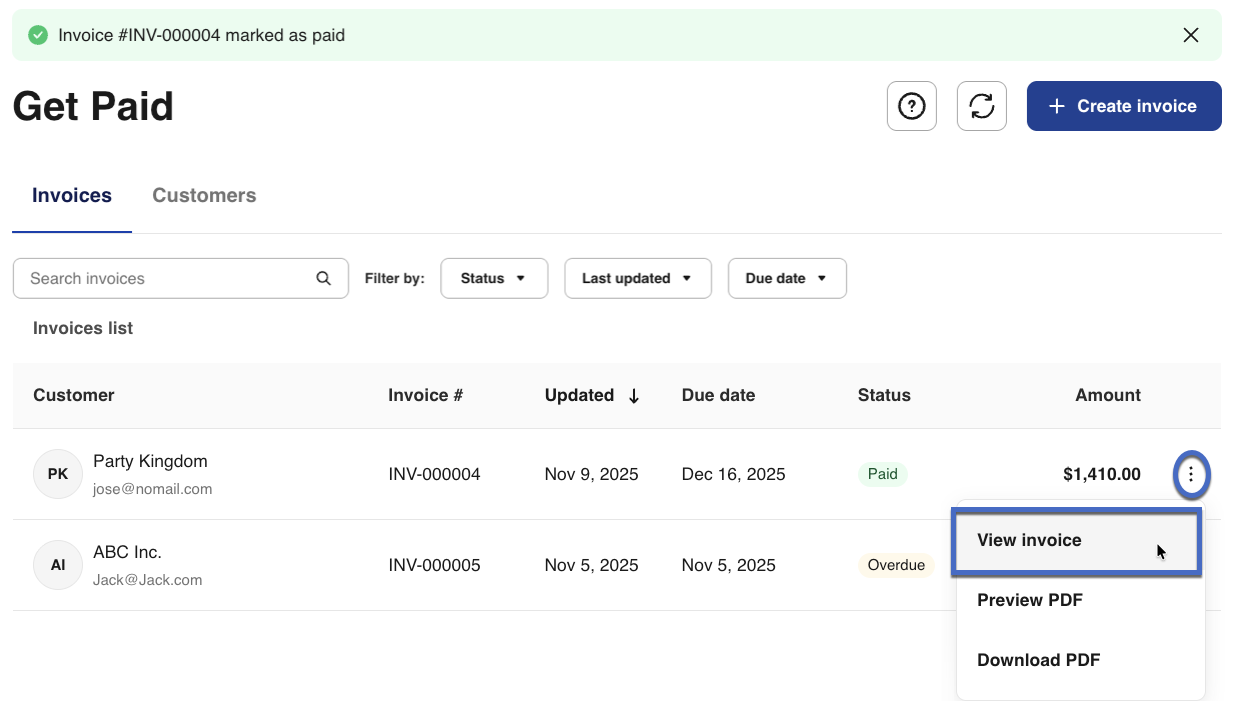1239x701 pixels.
Task: Select the Invoices tab
Action: point(72,196)
